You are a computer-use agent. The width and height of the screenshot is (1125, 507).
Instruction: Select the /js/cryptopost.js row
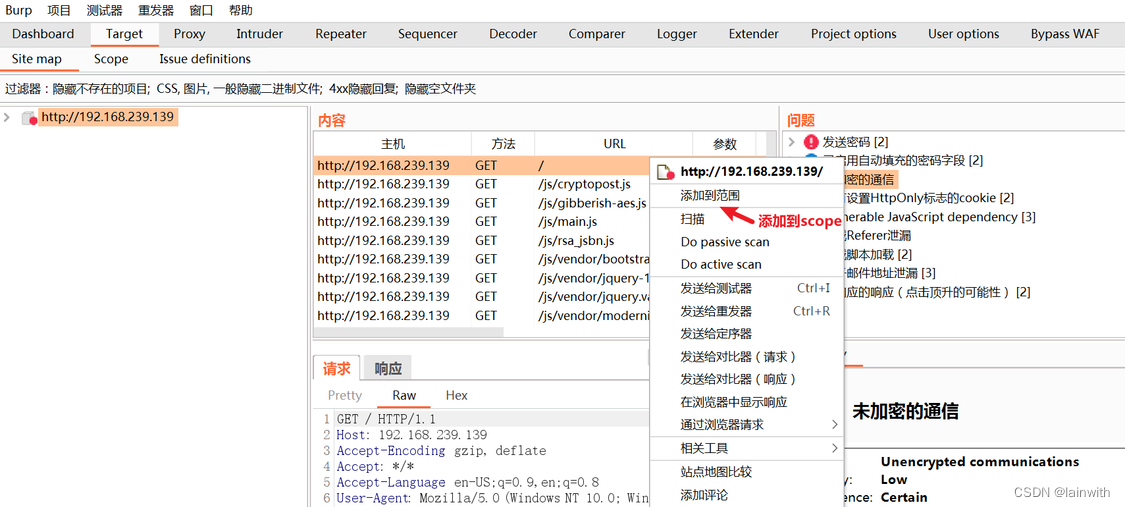(481, 184)
